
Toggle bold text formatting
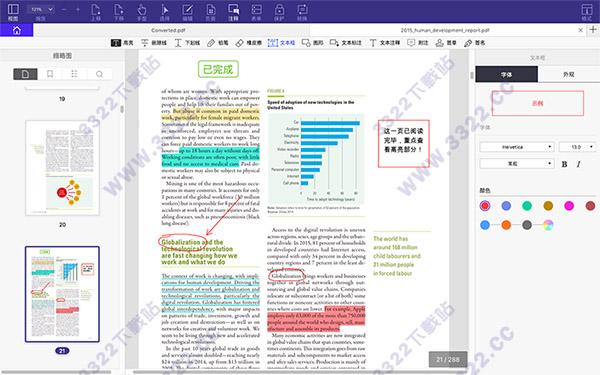pos(564,164)
